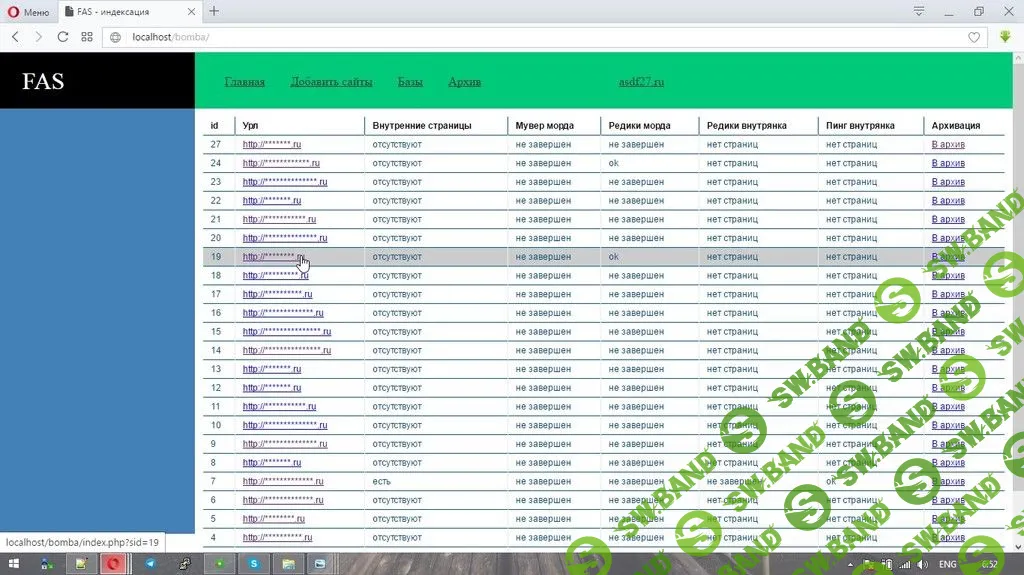
Task: Open the Архив navigation link
Action: click(x=464, y=82)
